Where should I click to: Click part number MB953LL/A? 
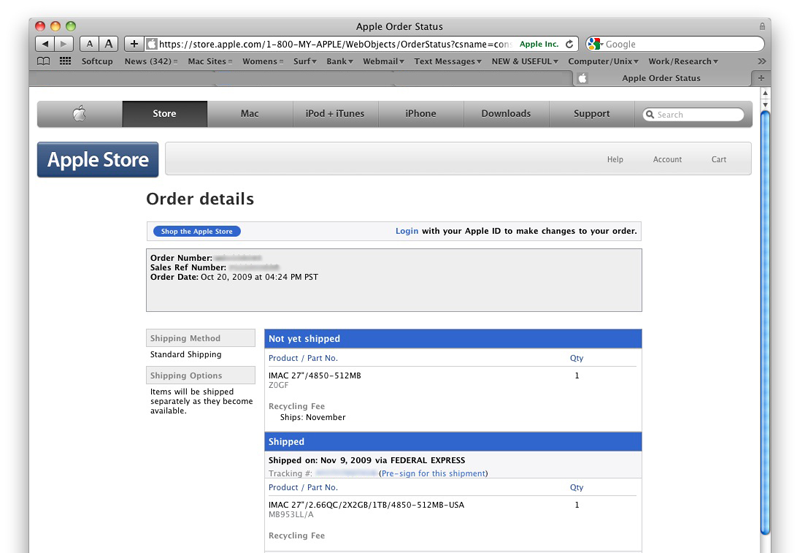click(291, 514)
